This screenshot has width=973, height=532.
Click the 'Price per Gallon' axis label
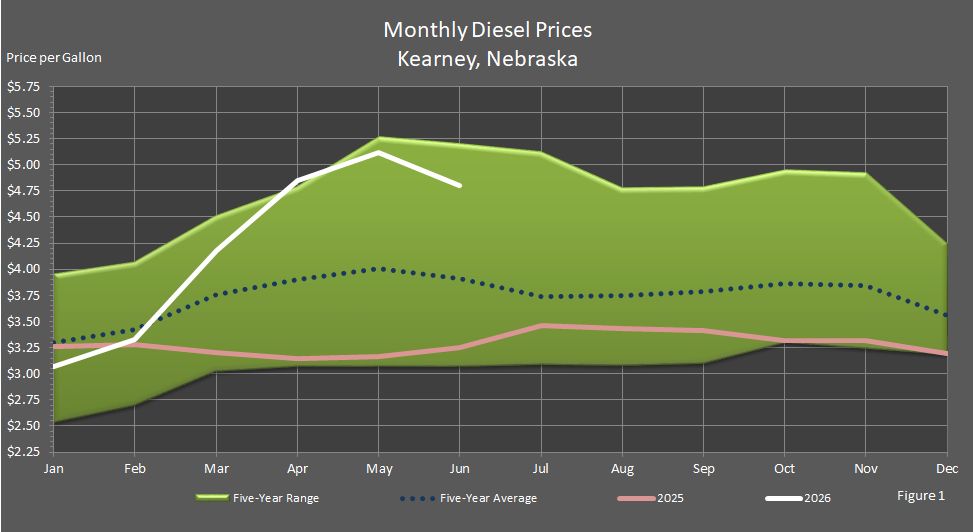point(54,58)
